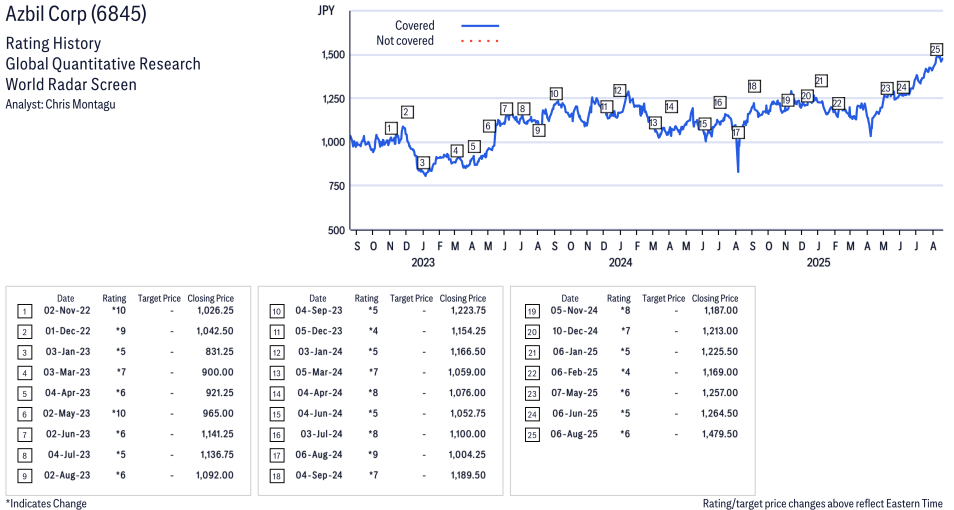Click the 2025 year label under chart
Viewport: 954px width, 510px height.
point(818,262)
